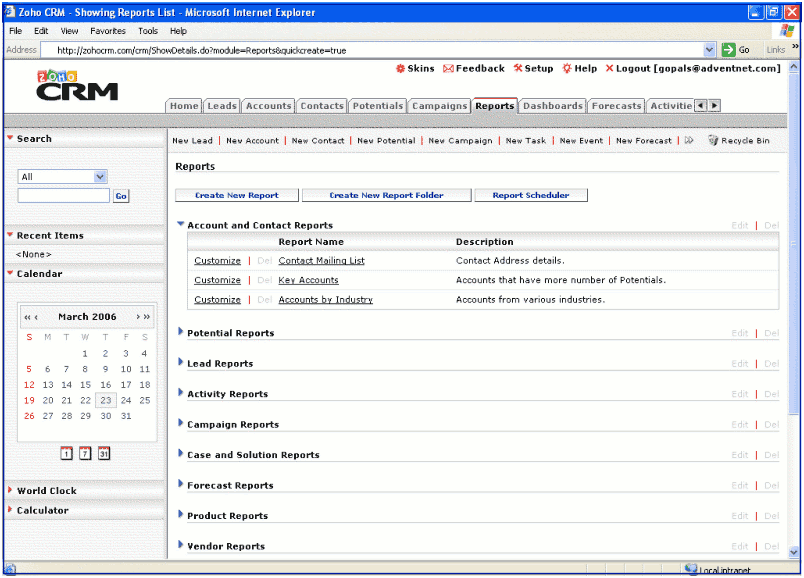
Task: Switch to the Campaigns tab
Action: click(x=439, y=106)
